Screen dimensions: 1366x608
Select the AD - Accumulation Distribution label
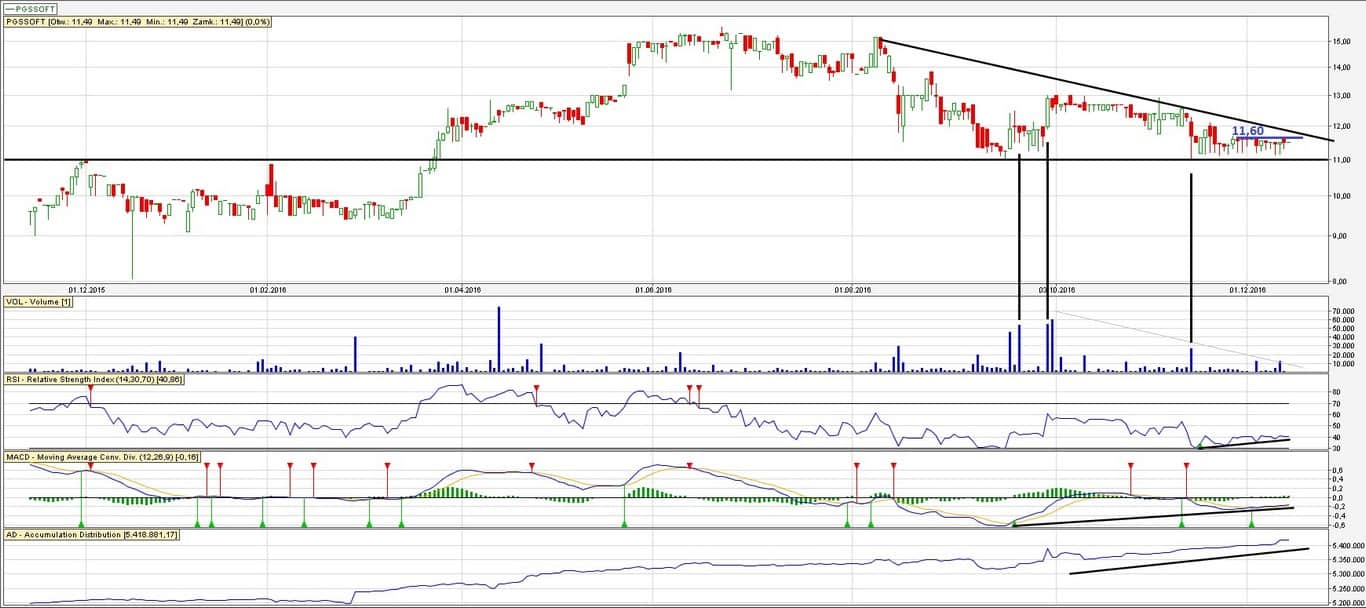[91, 535]
